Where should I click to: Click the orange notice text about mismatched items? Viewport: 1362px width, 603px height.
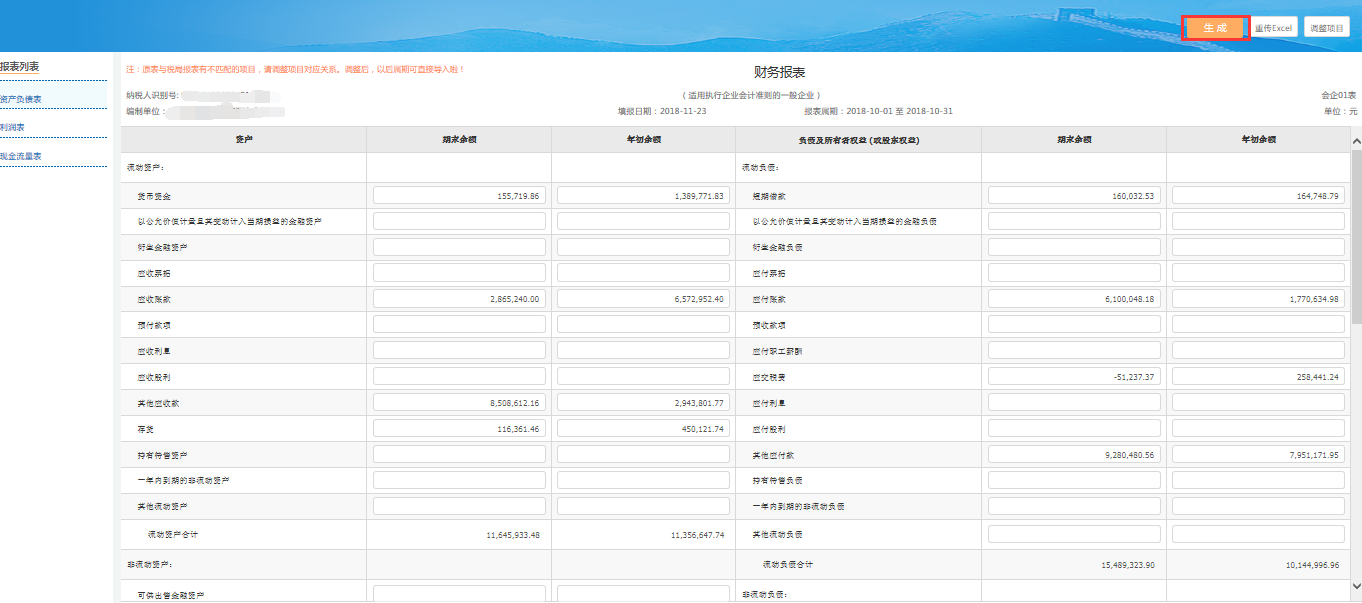click(295, 70)
